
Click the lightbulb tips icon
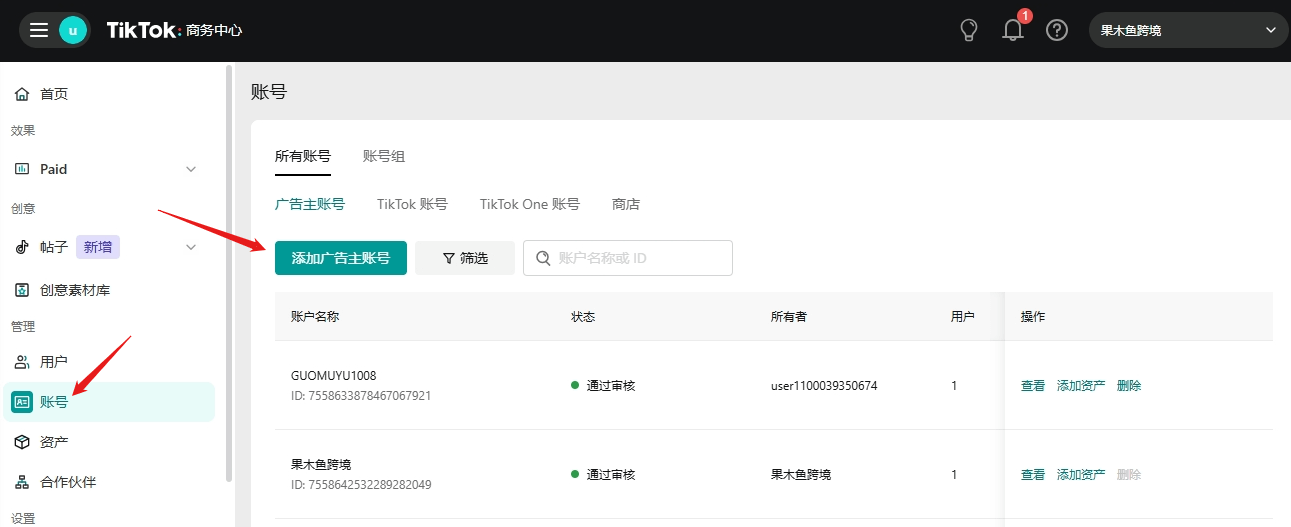pos(968,30)
